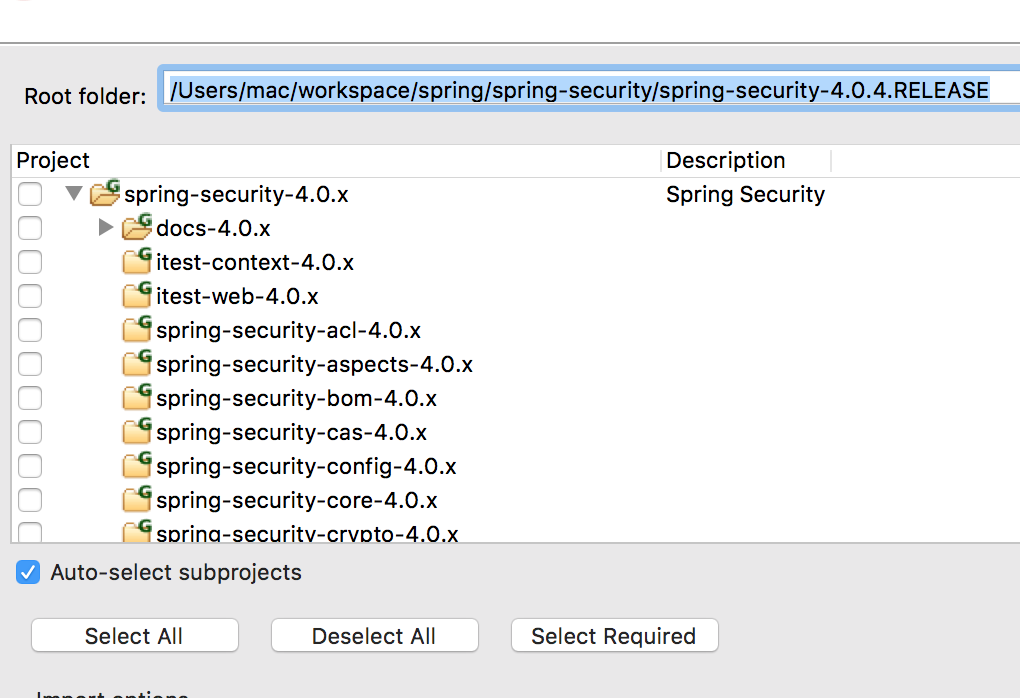Click the spring-security-acl-4.0.x folder icon
Viewport: 1020px width, 698px height.
coord(137,330)
